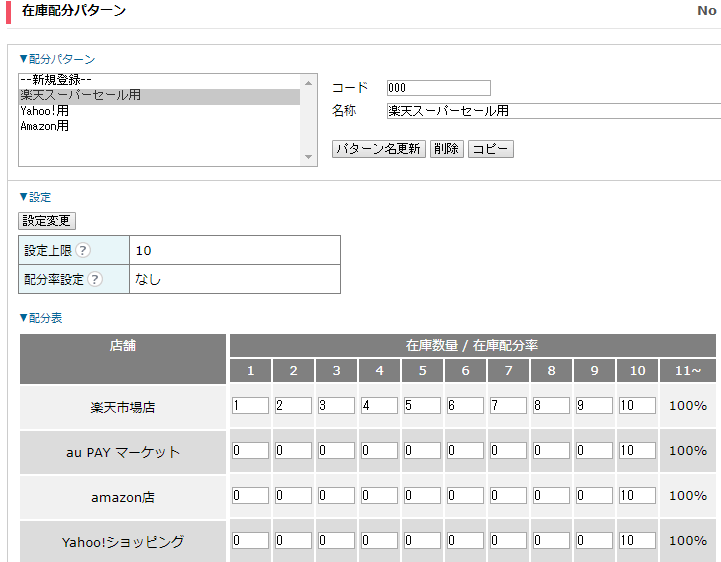Click amazon店 quantity 1 input field

coord(250,496)
